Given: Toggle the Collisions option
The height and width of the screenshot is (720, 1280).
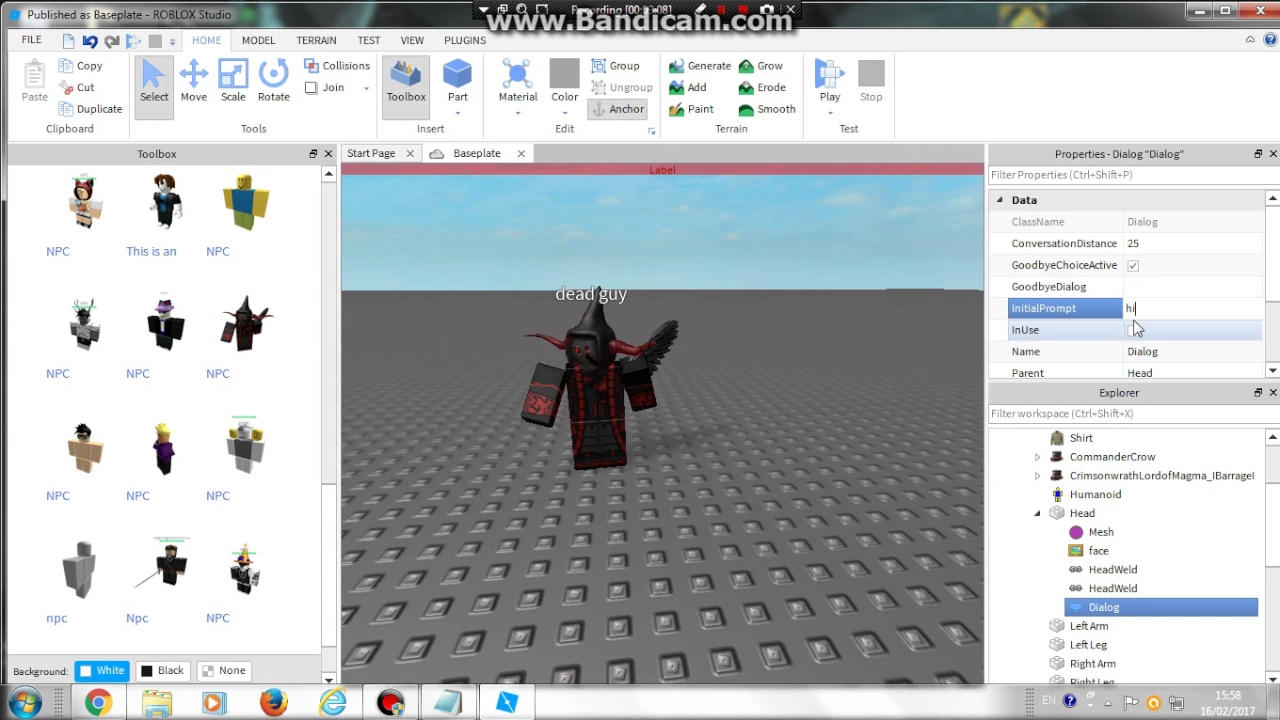Looking at the screenshot, I should 337,66.
